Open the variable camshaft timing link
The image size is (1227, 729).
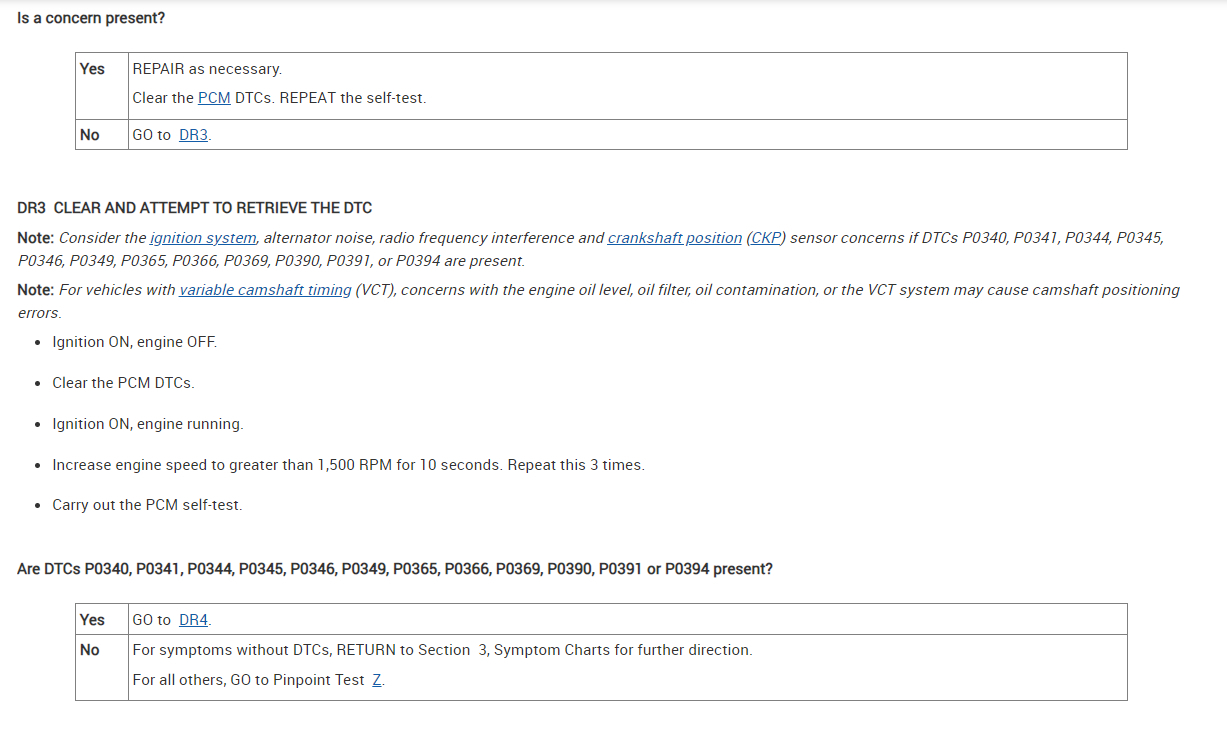pos(265,290)
